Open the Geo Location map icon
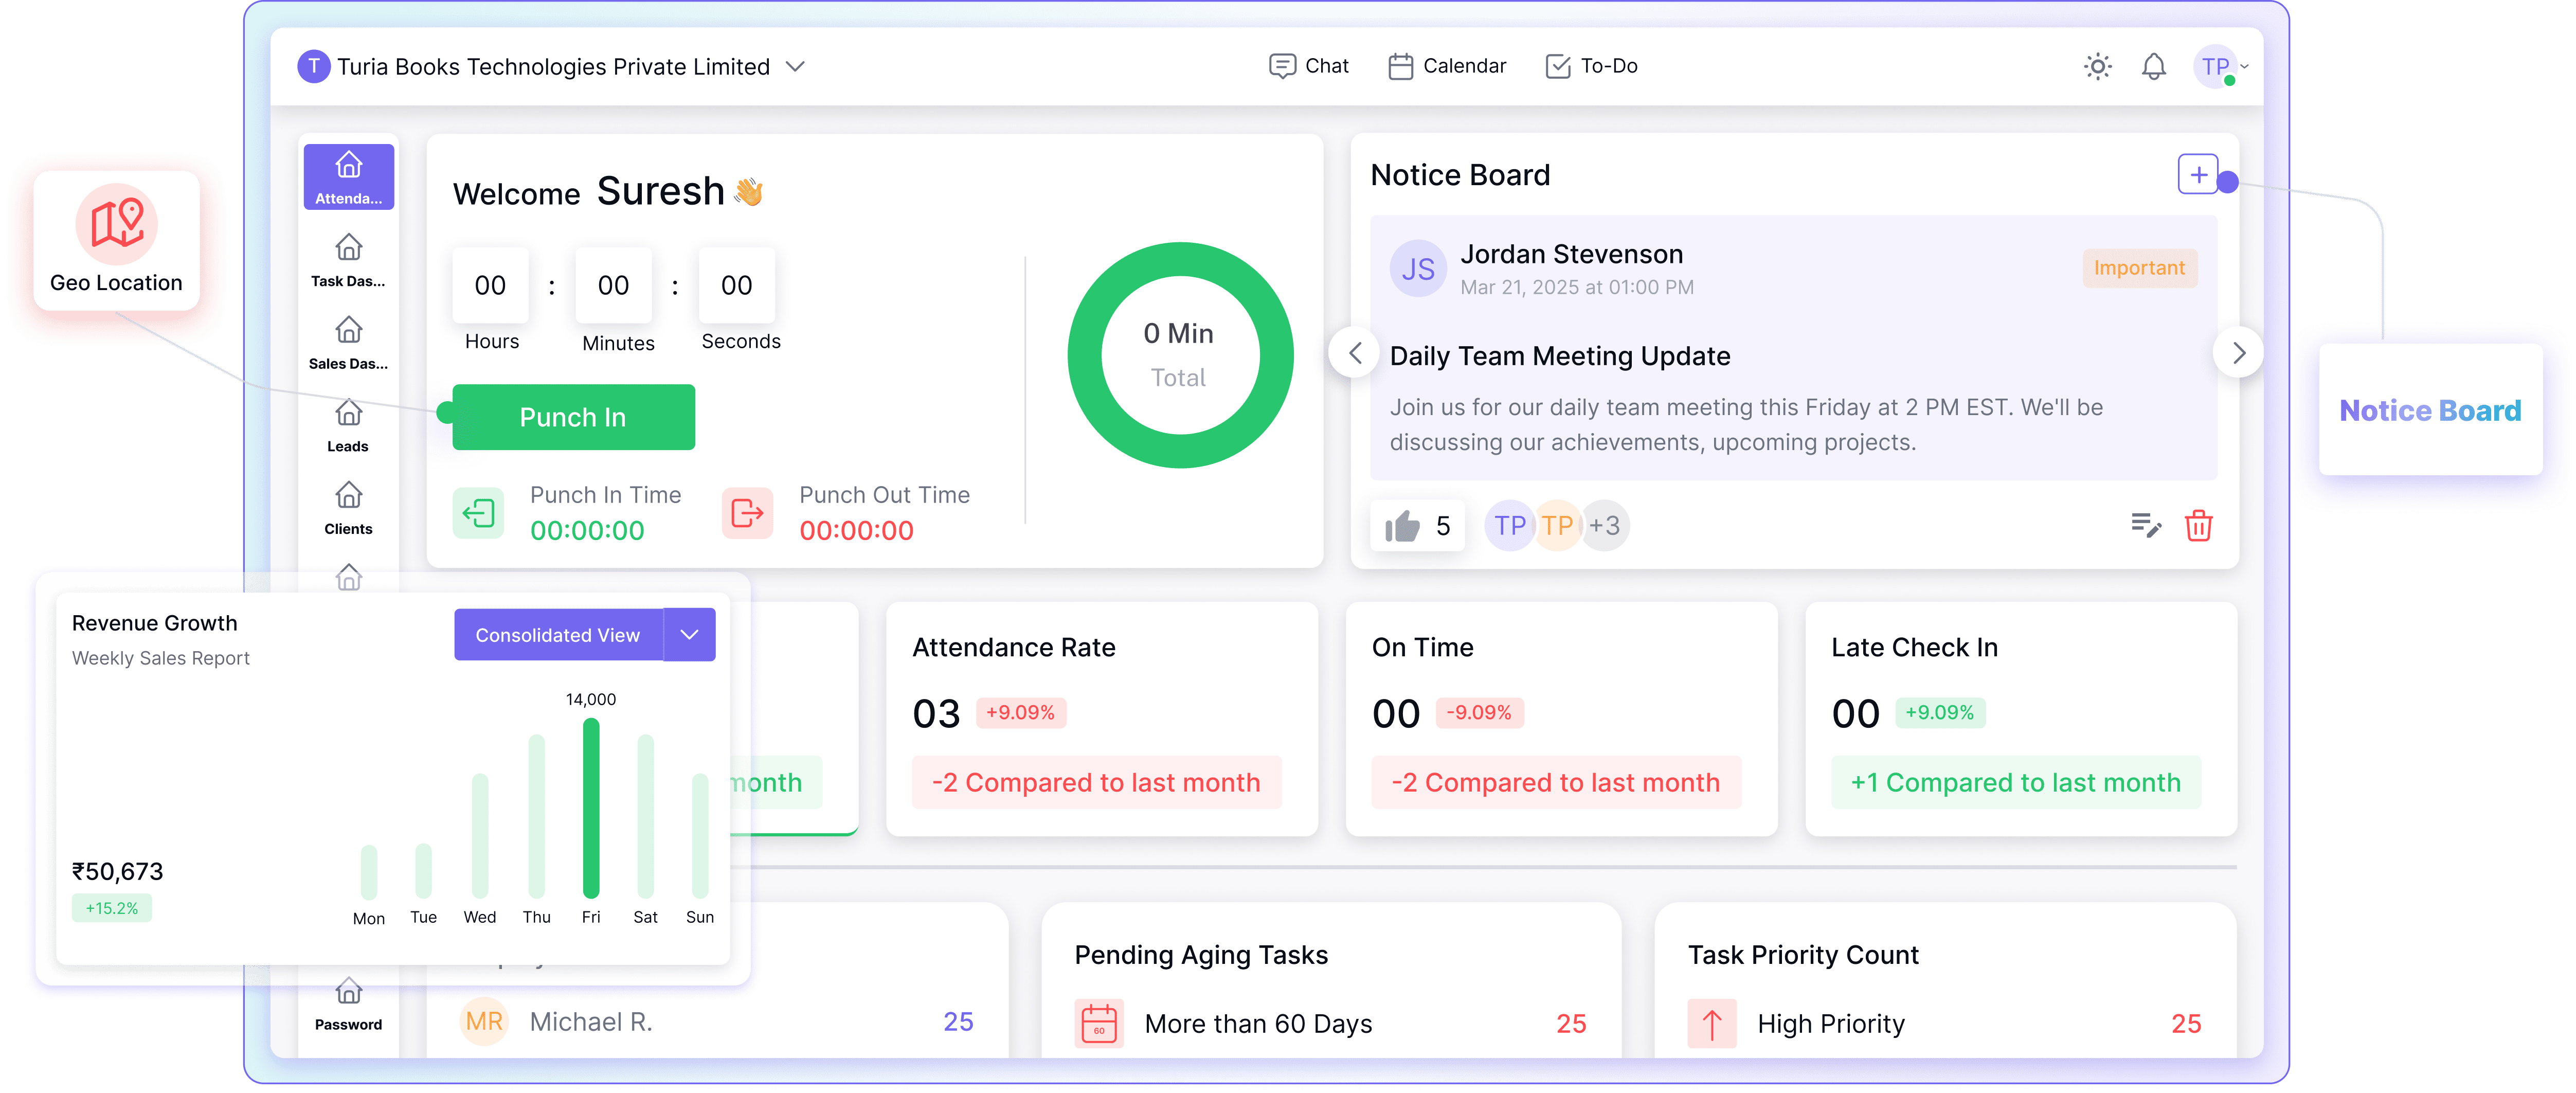Viewport: 2576px width, 1093px height. pyautogui.click(x=117, y=223)
